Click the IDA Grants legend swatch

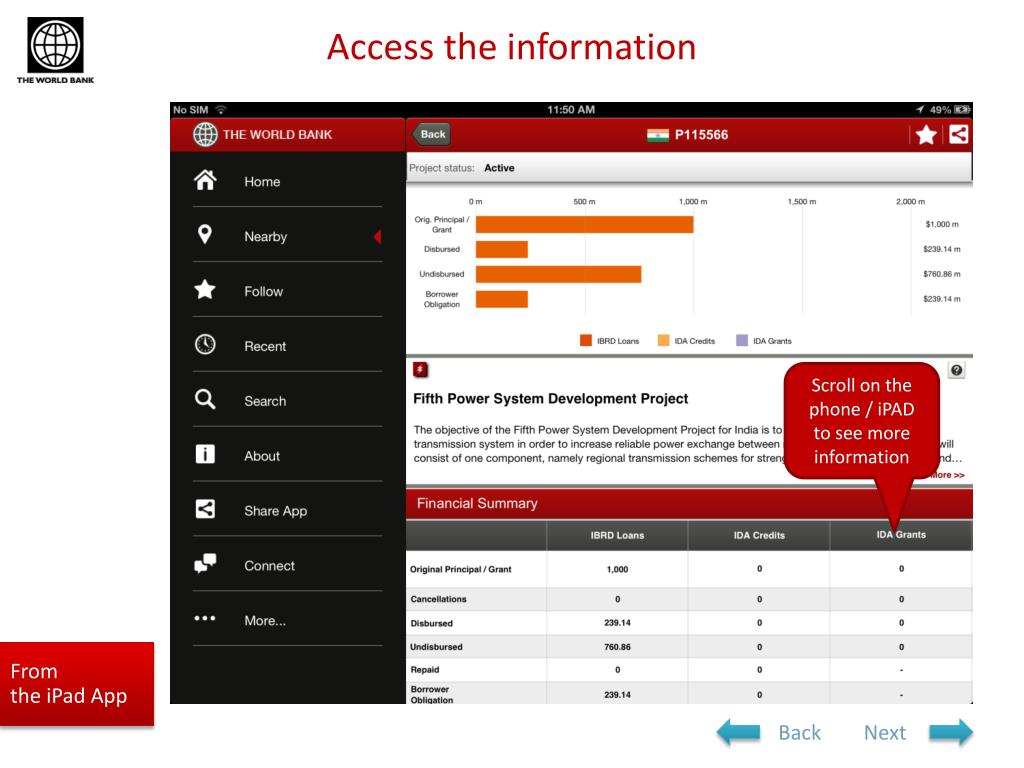pos(742,340)
